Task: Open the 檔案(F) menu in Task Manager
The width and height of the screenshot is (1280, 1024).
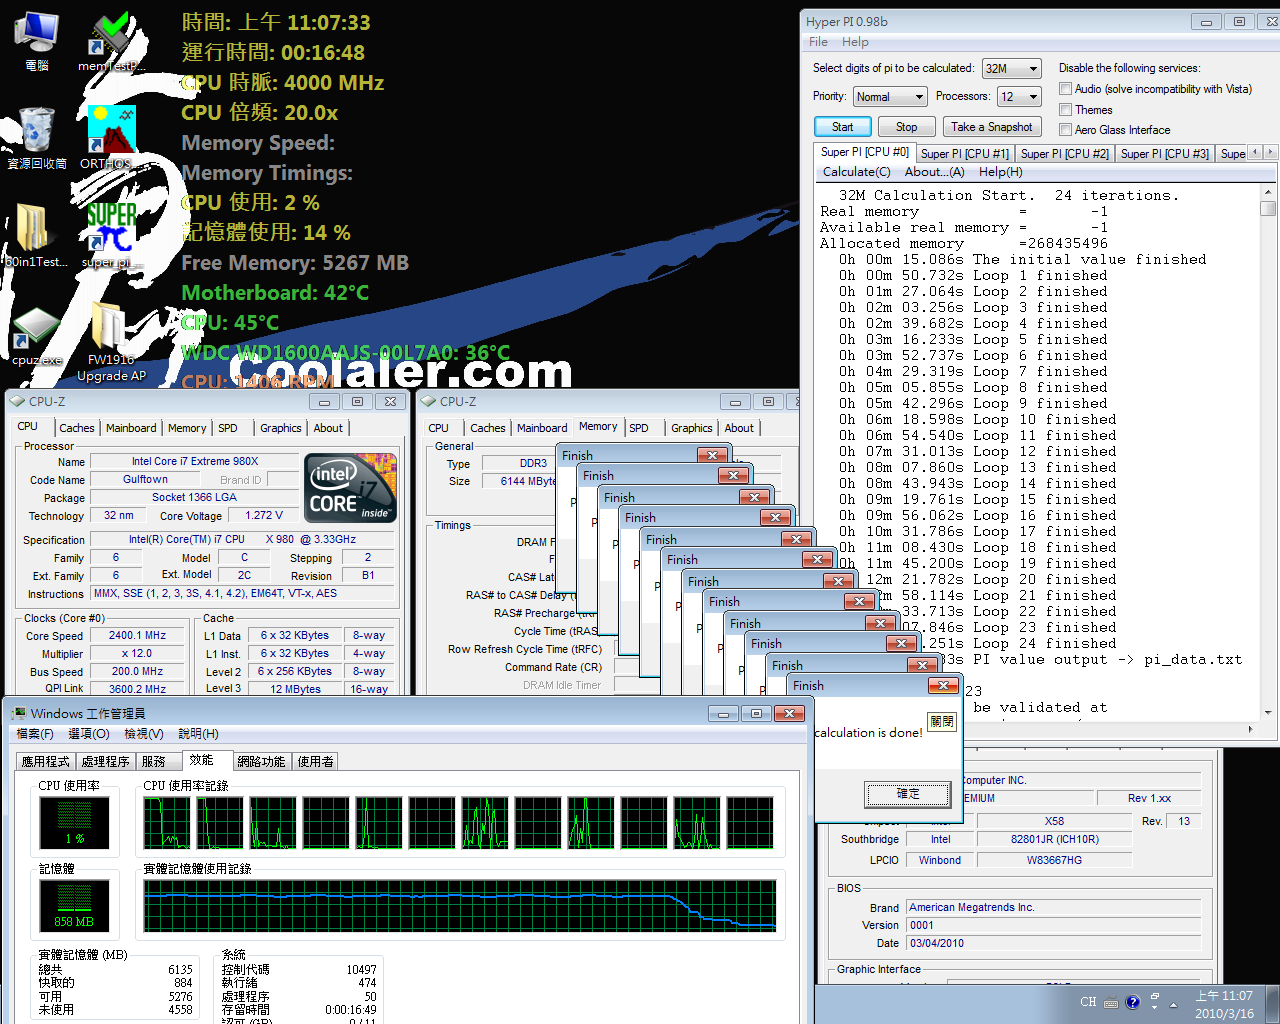Action: click(x=35, y=734)
